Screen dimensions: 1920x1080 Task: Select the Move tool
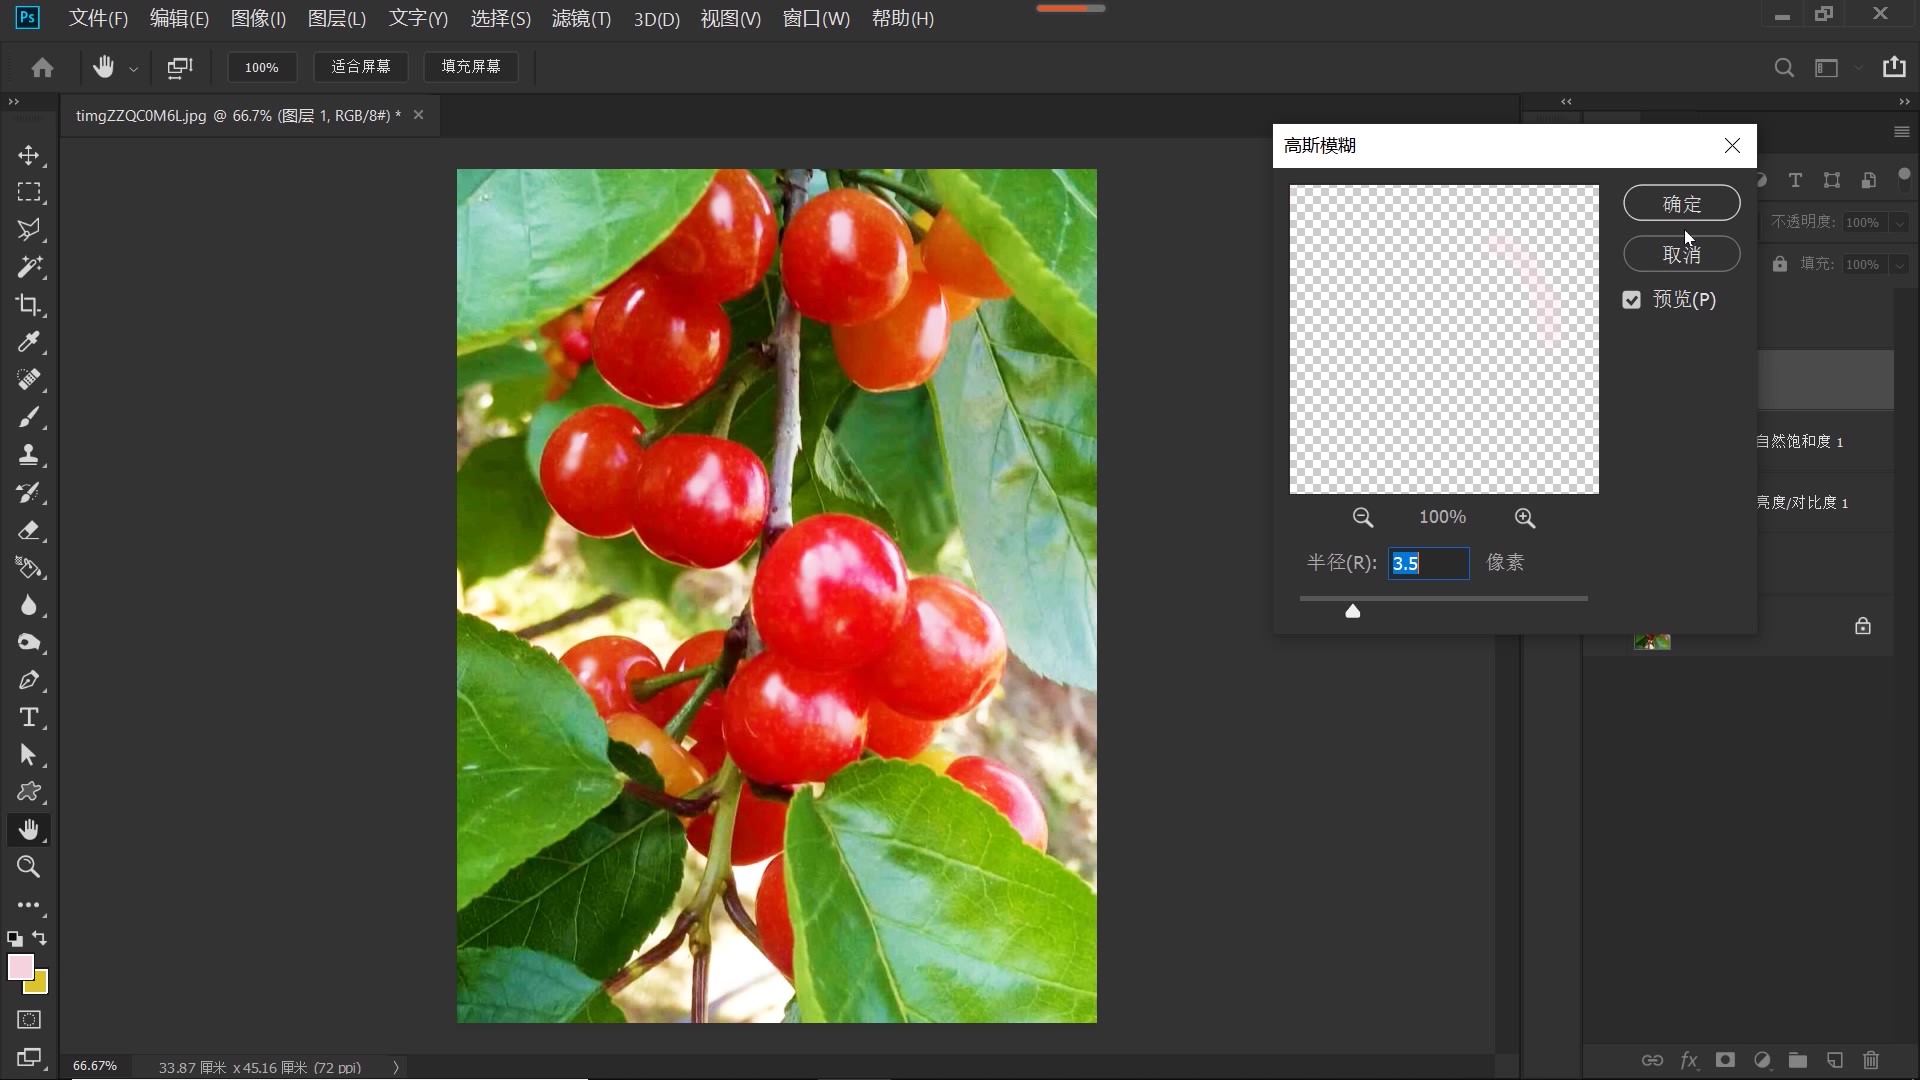tap(28, 155)
